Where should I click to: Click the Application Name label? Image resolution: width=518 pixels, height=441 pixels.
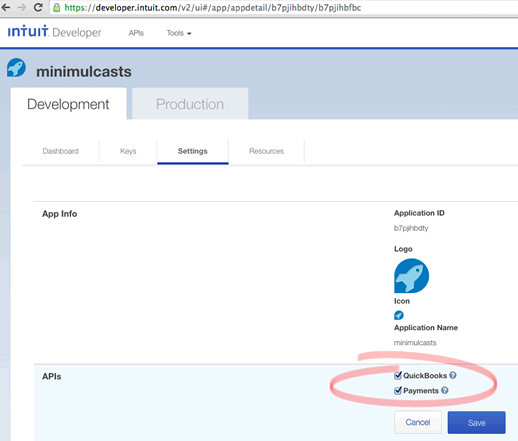click(x=426, y=328)
